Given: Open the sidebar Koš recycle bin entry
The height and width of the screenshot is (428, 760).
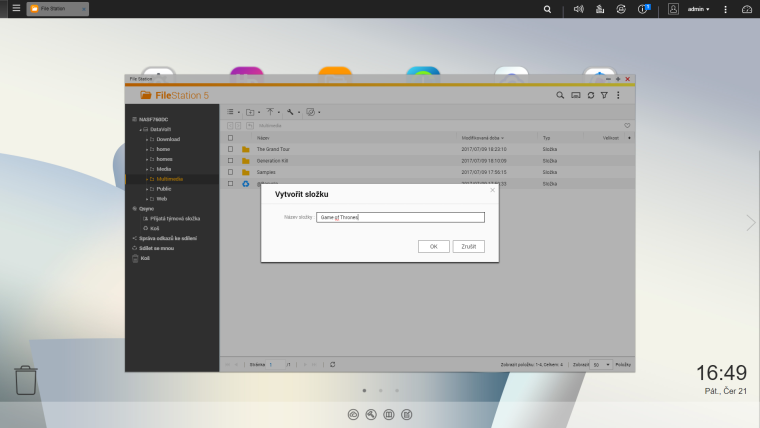Looking at the screenshot, I should click(145, 258).
